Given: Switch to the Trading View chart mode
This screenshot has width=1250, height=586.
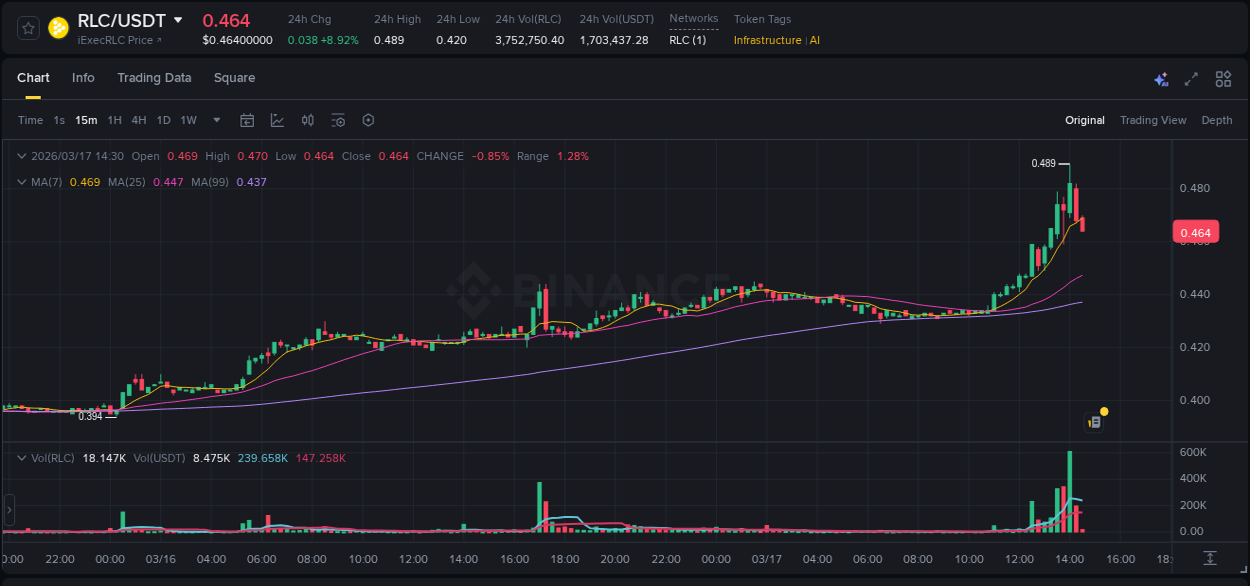Looking at the screenshot, I should 1153,120.
